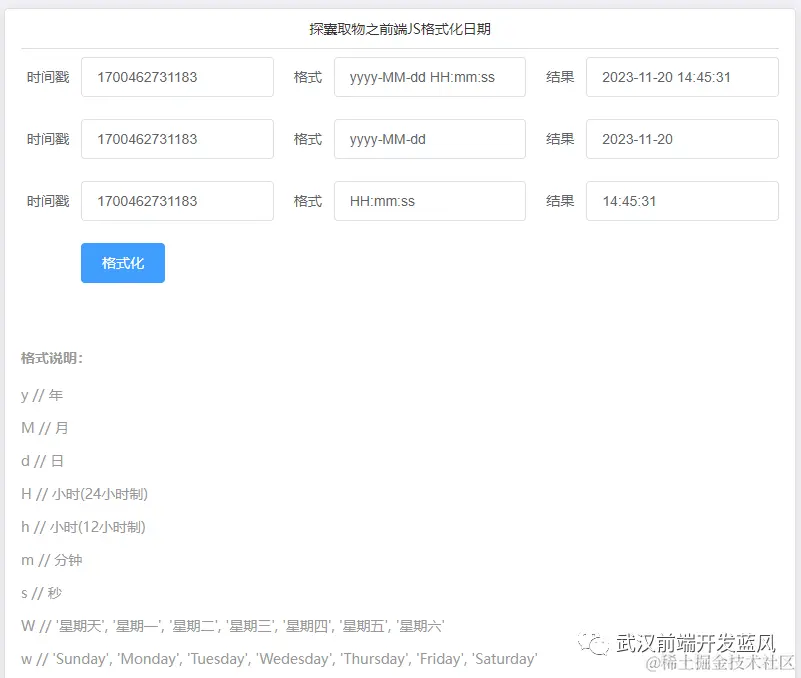Select the yyyy-MM-dd only format field

coord(430,139)
